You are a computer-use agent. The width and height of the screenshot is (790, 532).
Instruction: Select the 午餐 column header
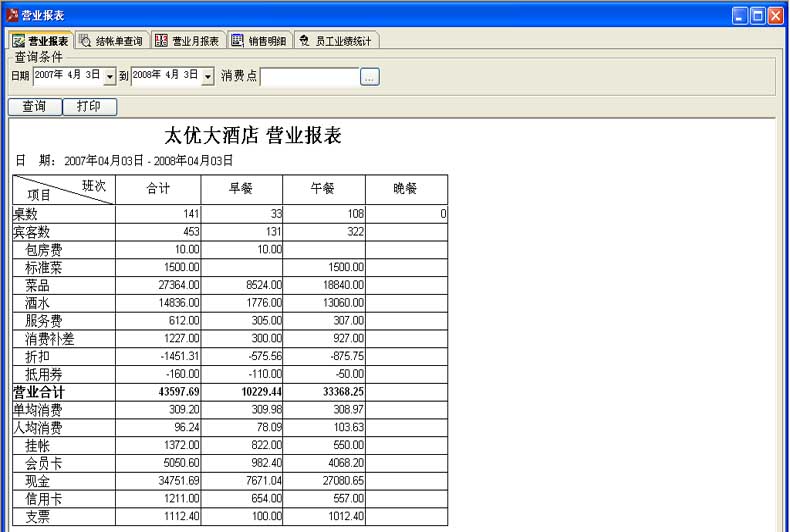[323, 188]
